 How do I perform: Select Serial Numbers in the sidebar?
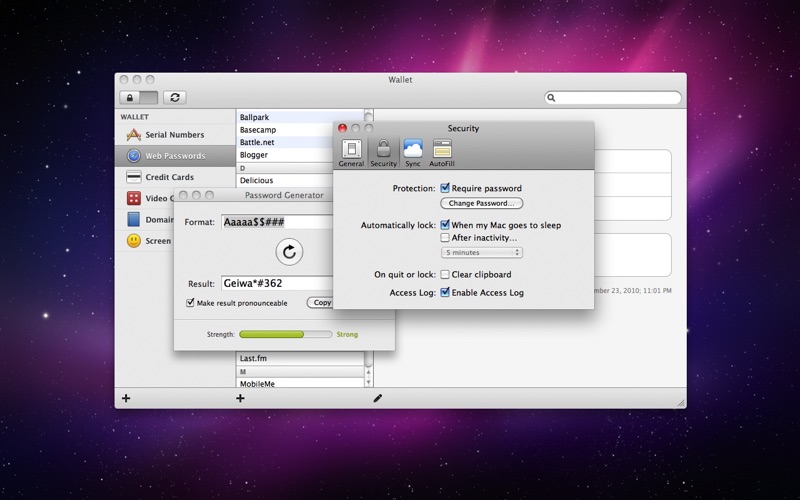pyautogui.click(x=174, y=135)
